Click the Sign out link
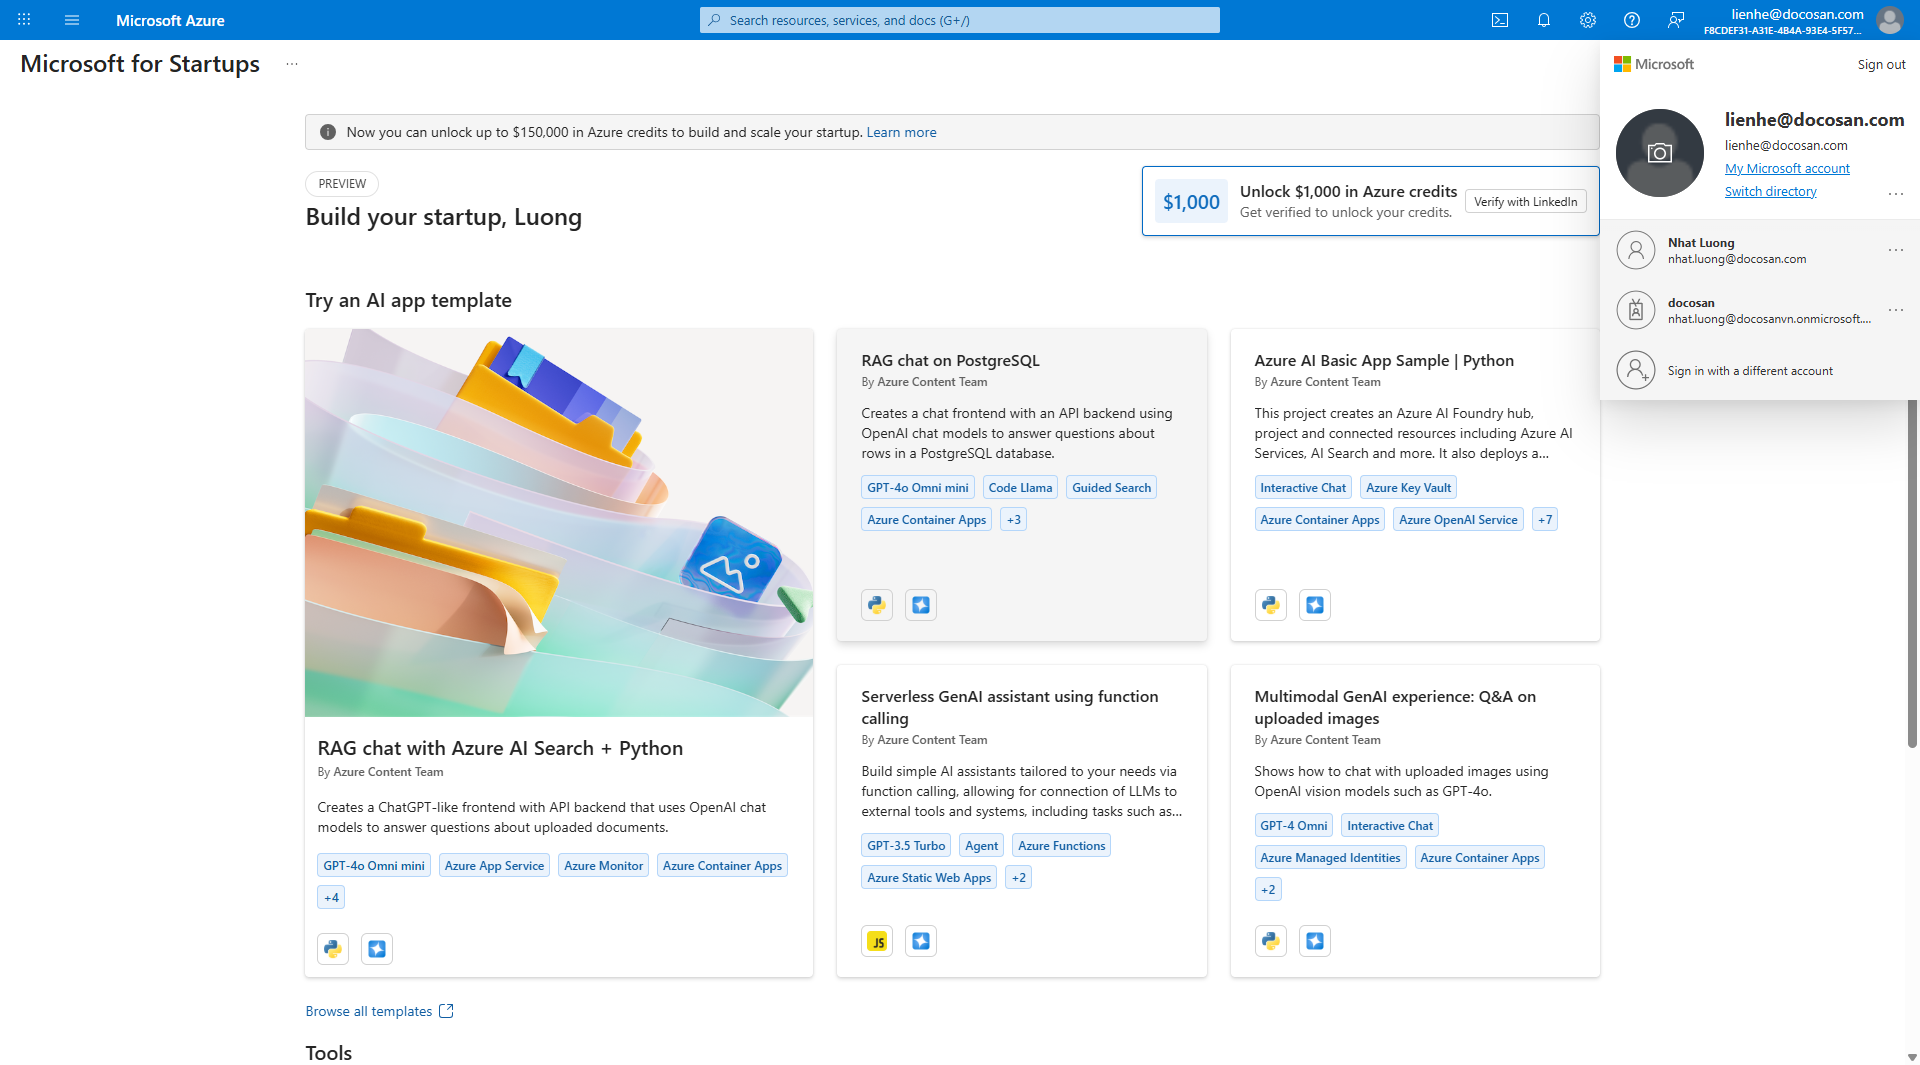The width and height of the screenshot is (1920, 1065). click(x=1881, y=64)
